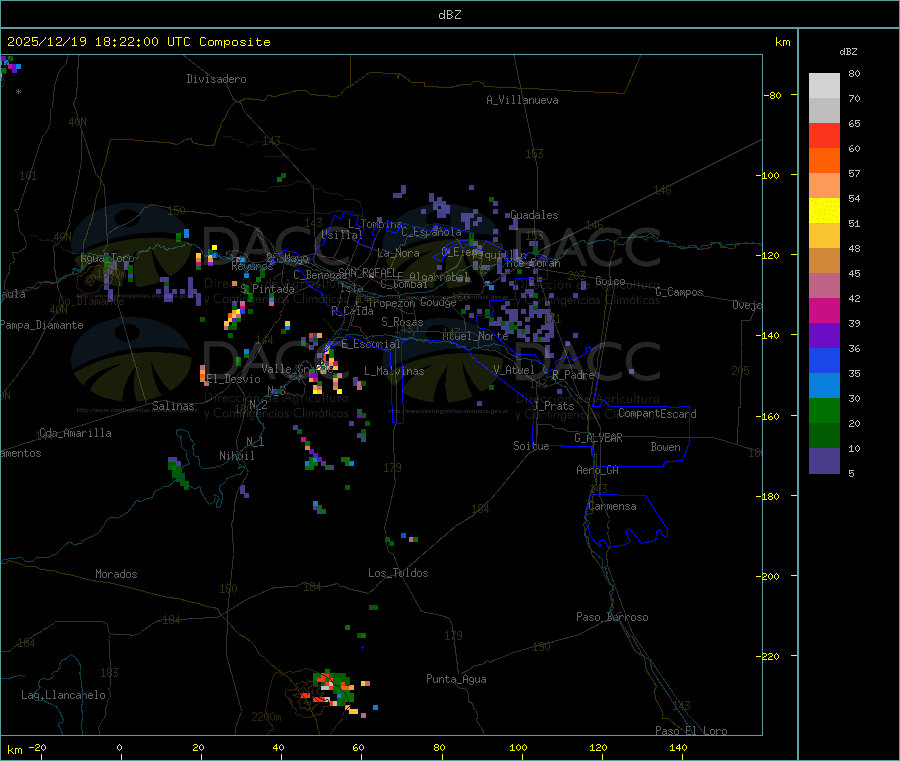Screen dimensions: 900x761
Task: Click the El_Desvio location label
Action: click(x=234, y=379)
